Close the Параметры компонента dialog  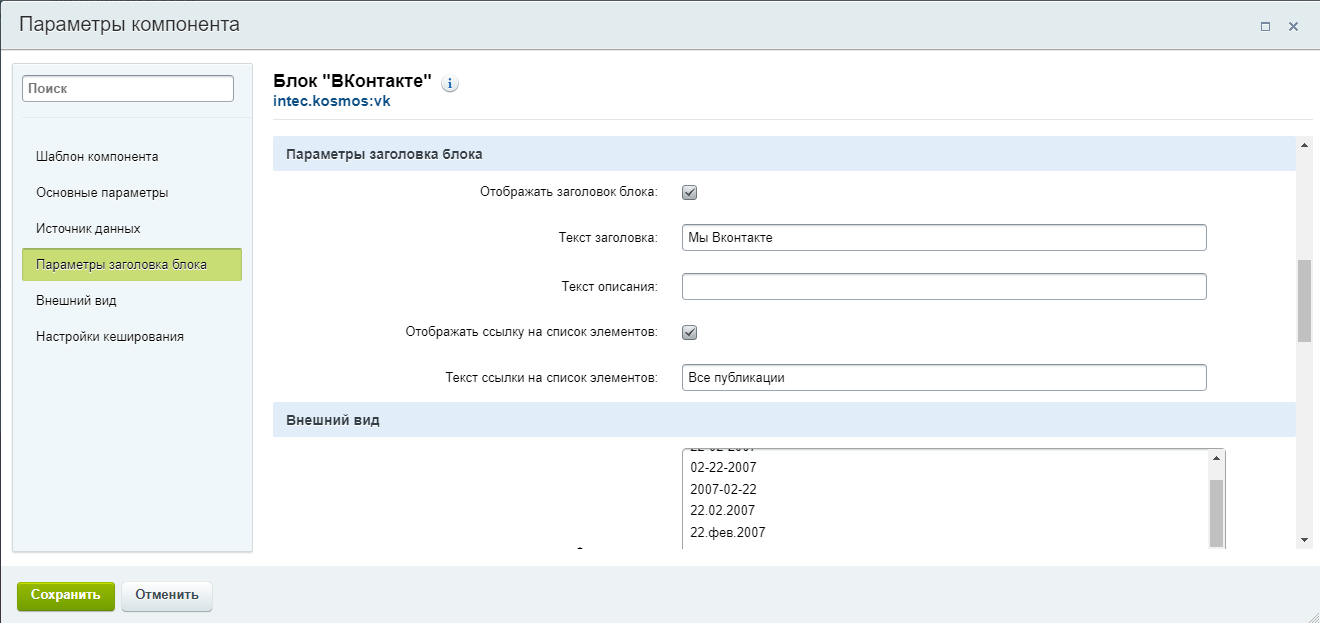pos(1293,27)
